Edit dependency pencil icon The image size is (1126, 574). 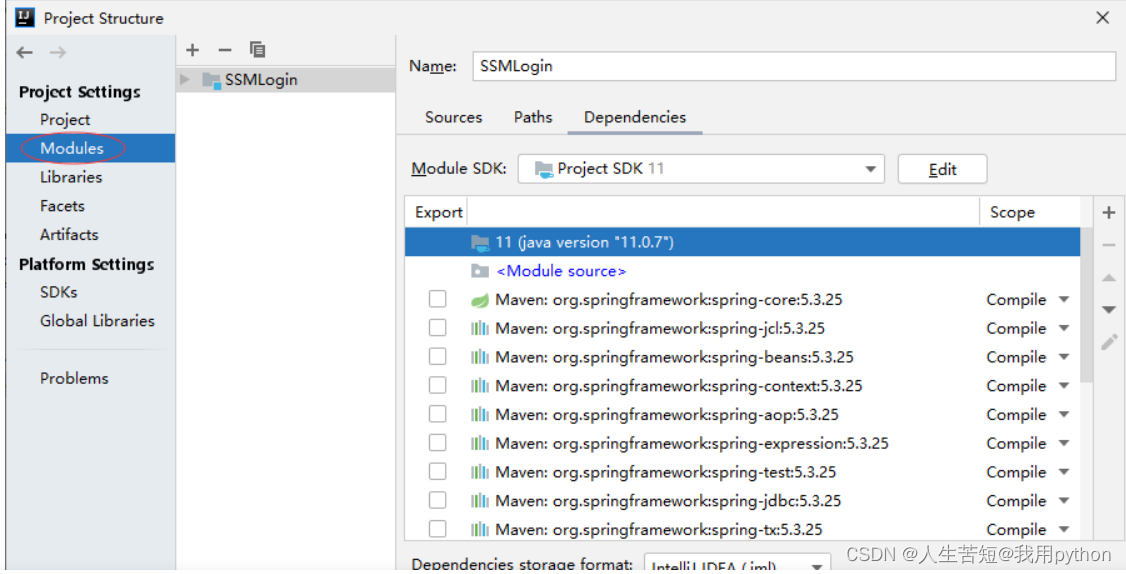pos(1109,342)
